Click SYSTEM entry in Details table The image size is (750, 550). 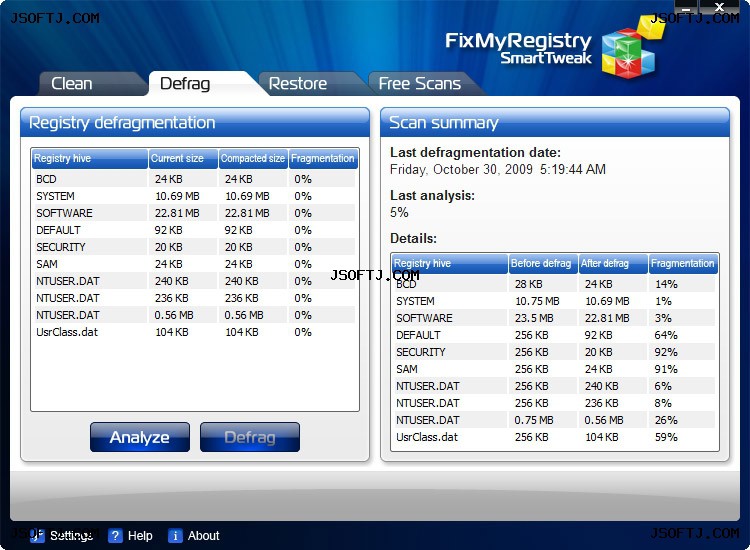[415, 301]
